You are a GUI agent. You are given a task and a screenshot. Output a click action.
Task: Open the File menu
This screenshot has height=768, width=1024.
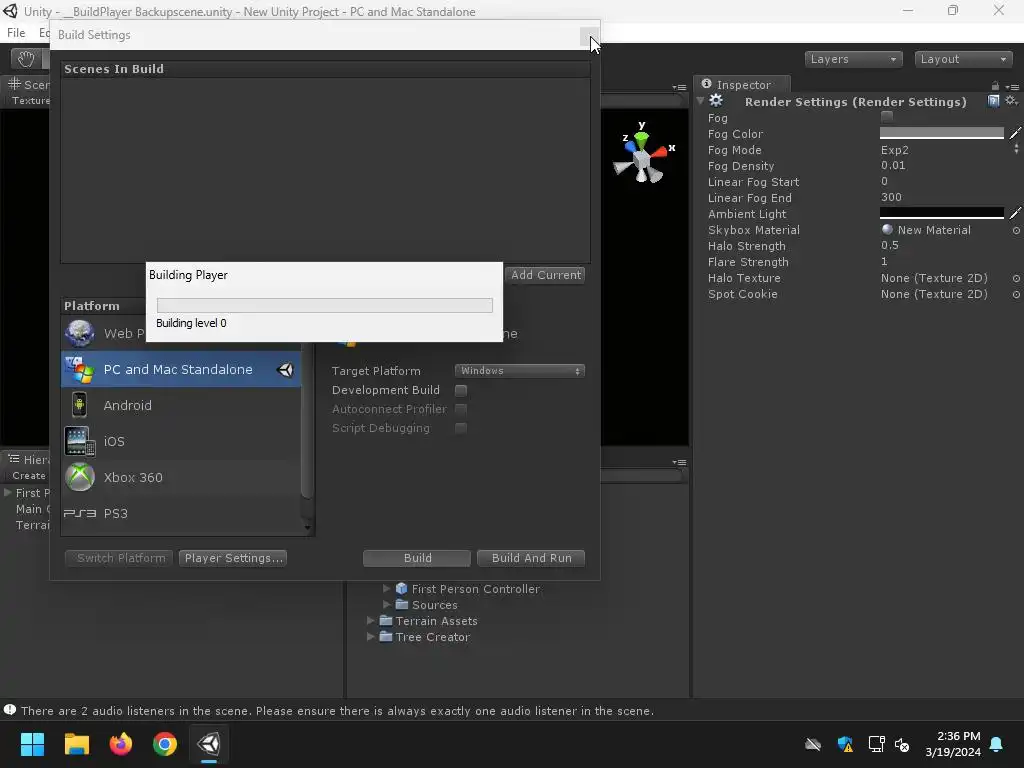tap(16, 33)
